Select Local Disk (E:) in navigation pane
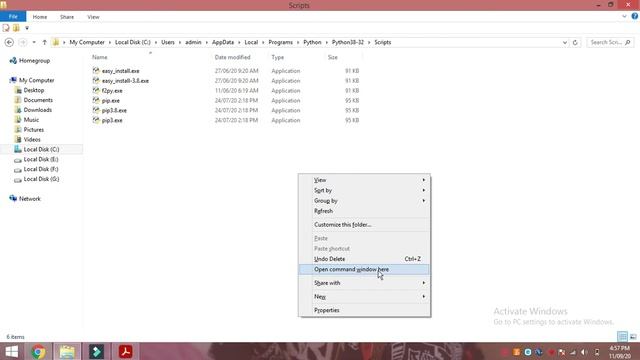The width and height of the screenshot is (640, 360). (x=41, y=159)
